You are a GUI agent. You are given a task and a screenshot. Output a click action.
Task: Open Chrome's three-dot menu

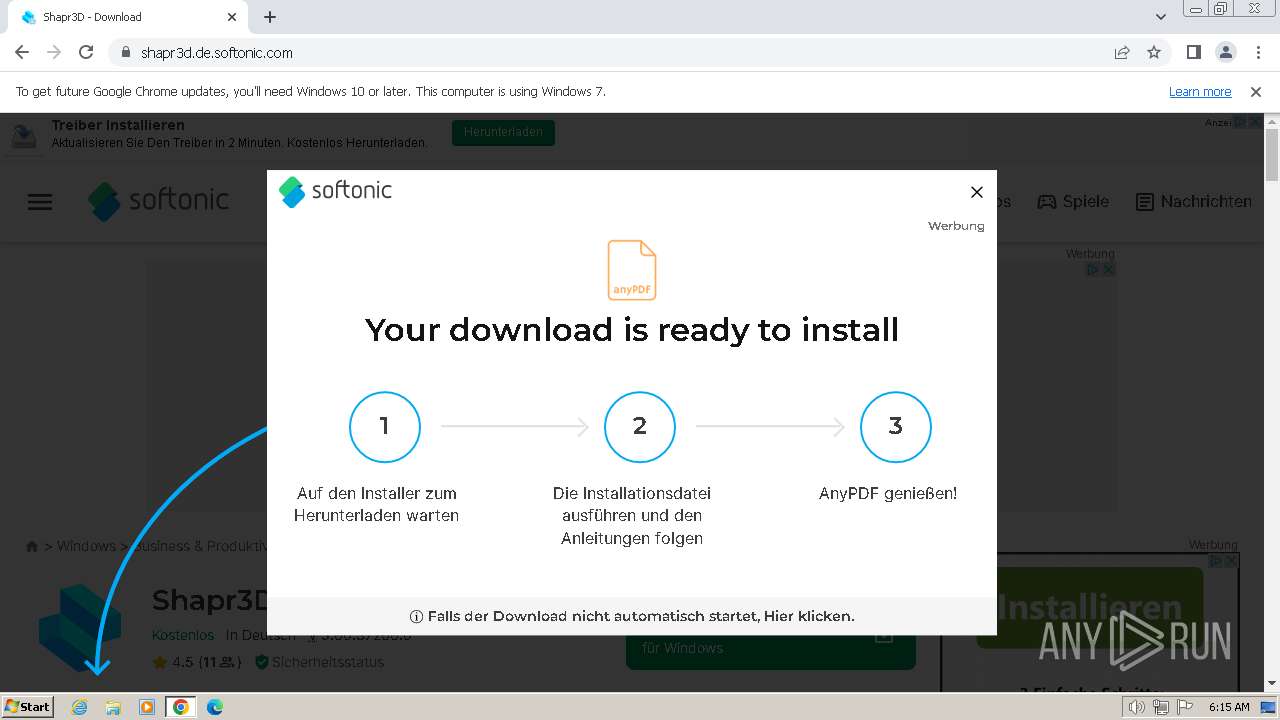tap(1257, 52)
